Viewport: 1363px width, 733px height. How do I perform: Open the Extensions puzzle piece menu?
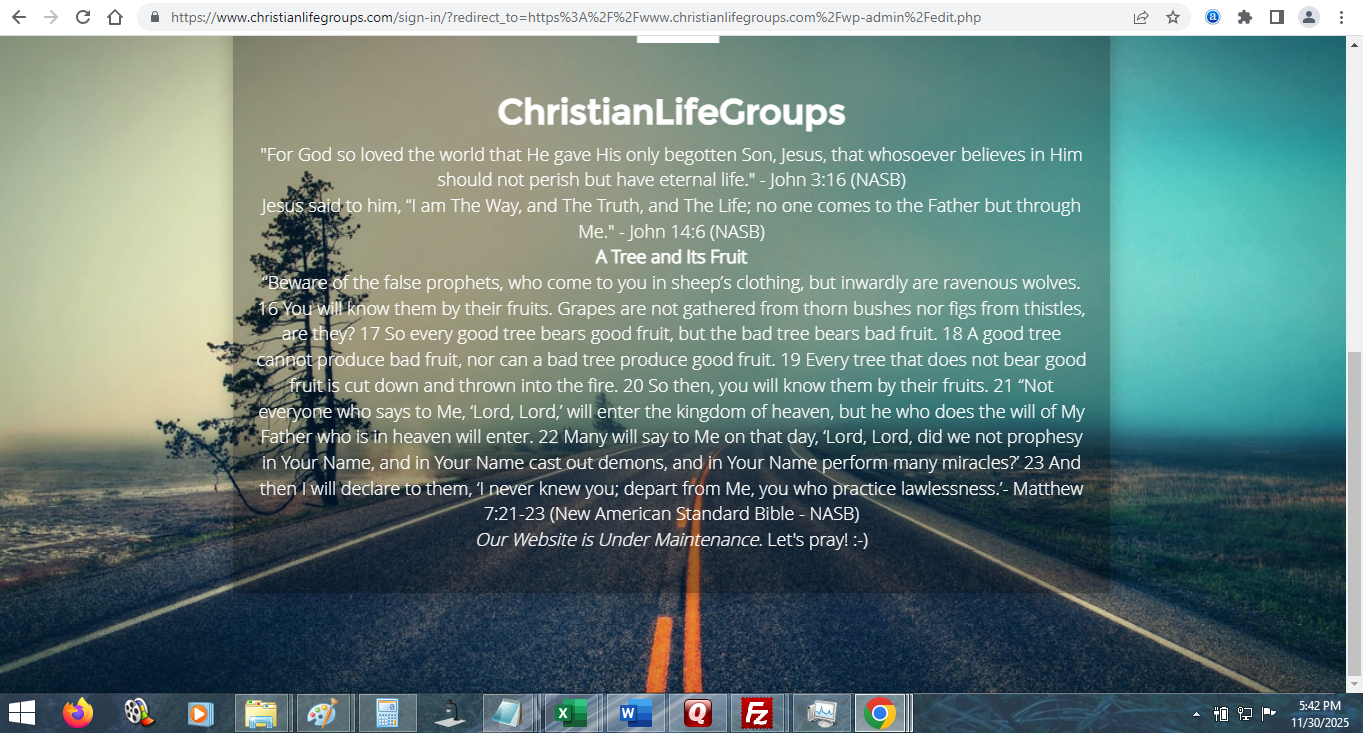pos(1245,17)
